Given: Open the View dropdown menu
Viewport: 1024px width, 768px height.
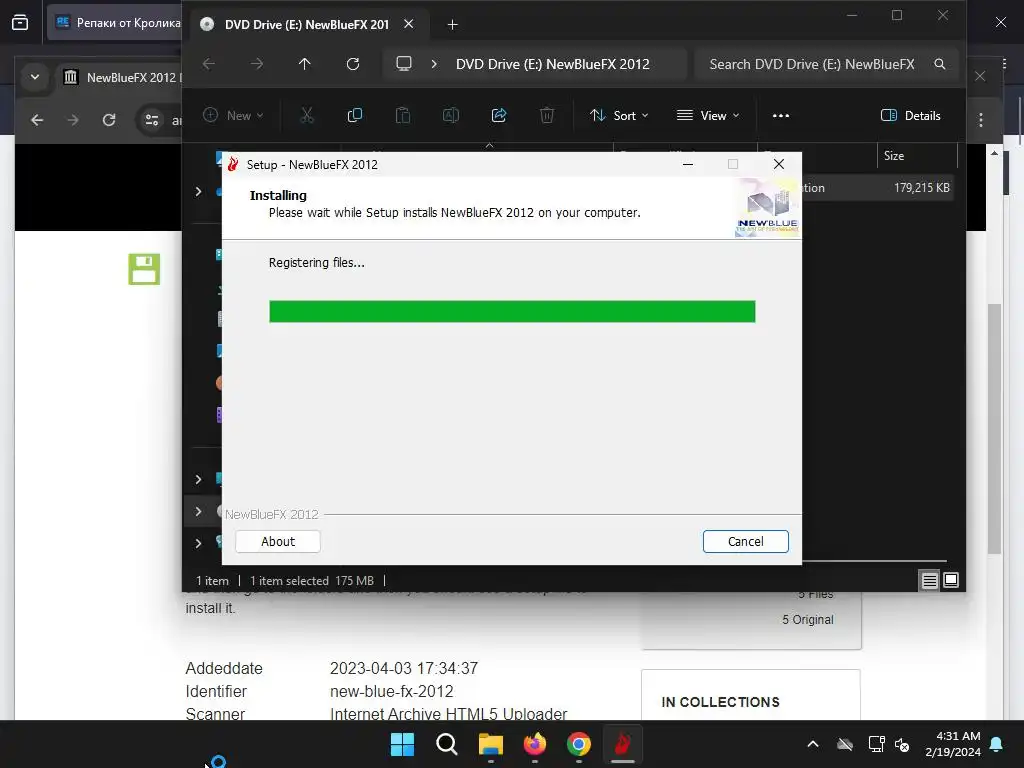Looking at the screenshot, I should (x=708, y=116).
